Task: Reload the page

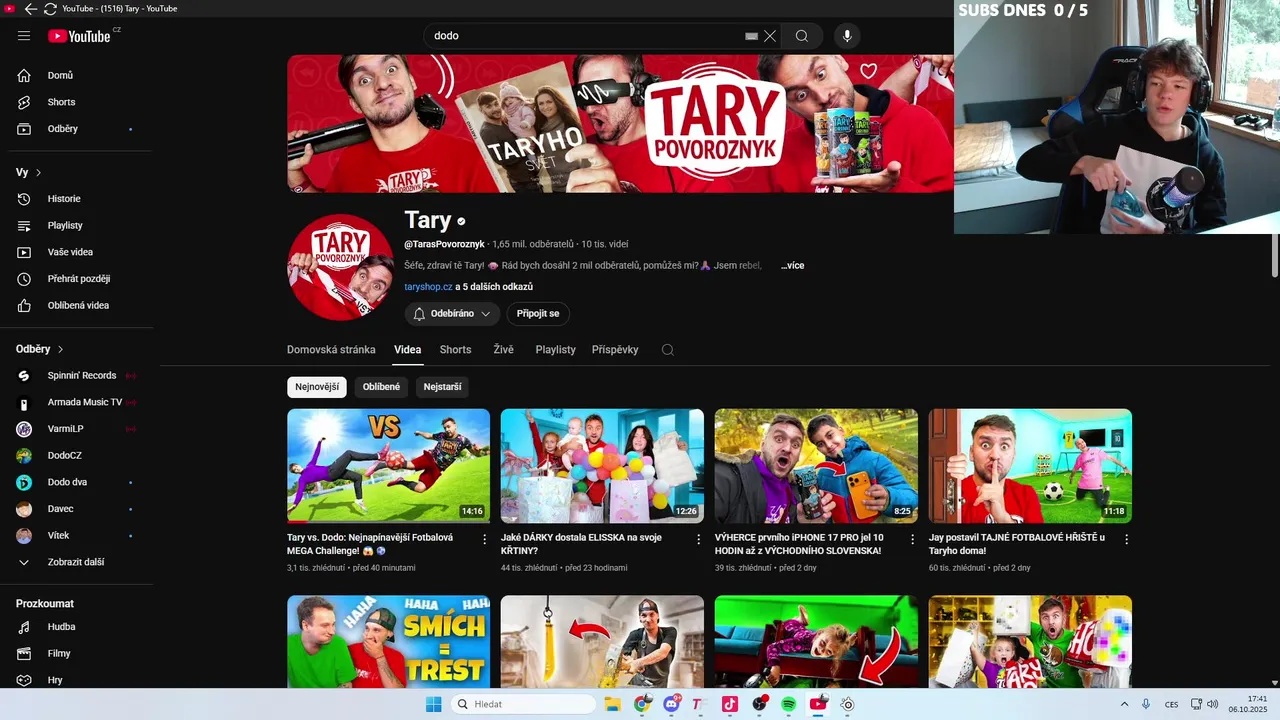Action: pos(50,9)
